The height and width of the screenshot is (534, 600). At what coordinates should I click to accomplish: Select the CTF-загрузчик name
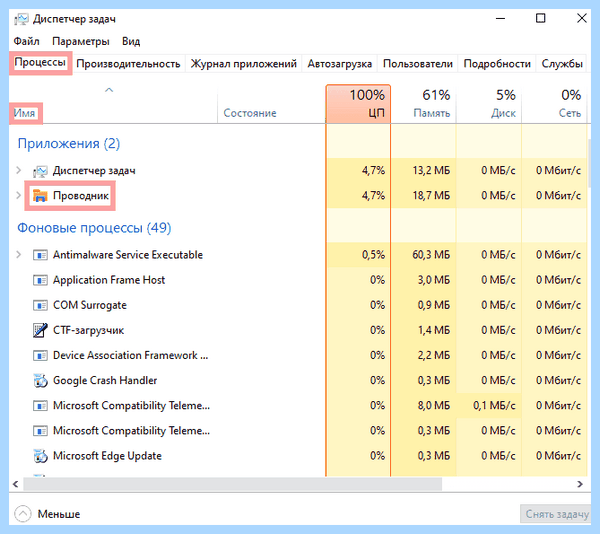(88, 330)
